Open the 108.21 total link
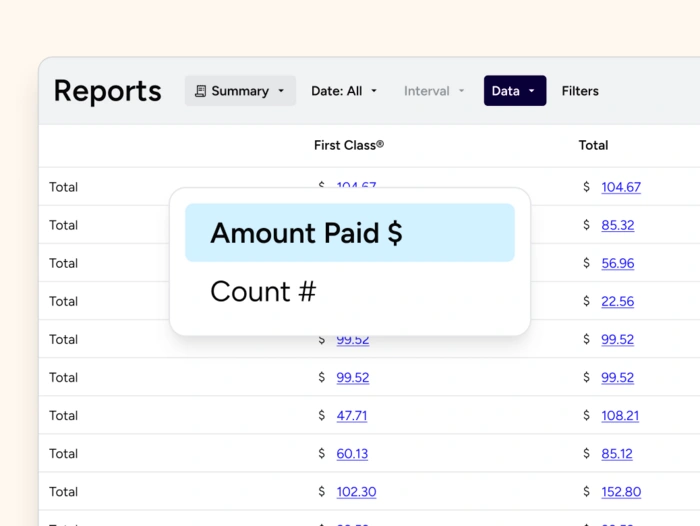 pyautogui.click(x=620, y=415)
